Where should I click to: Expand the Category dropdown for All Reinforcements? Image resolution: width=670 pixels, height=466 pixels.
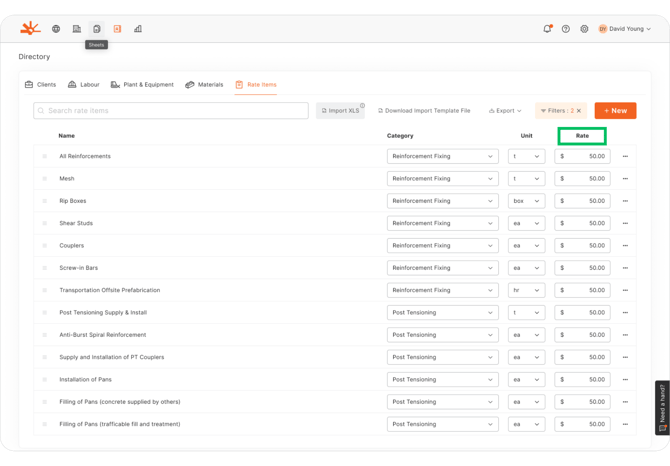coord(442,156)
